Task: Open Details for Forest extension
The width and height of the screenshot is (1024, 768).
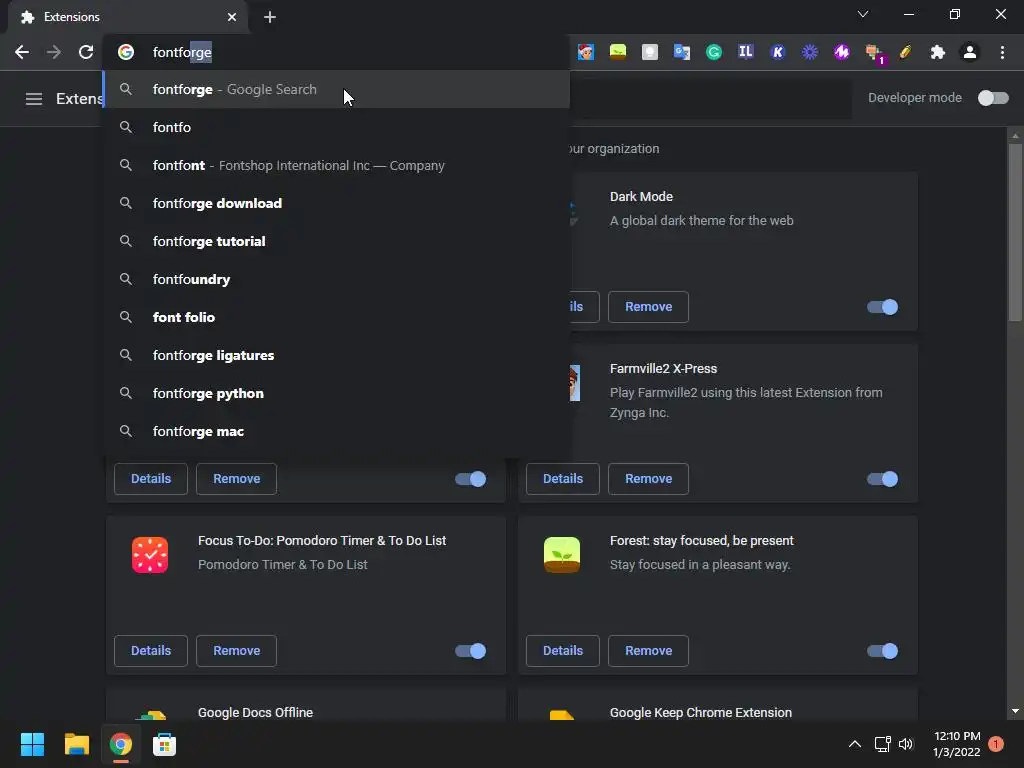Action: tap(563, 651)
